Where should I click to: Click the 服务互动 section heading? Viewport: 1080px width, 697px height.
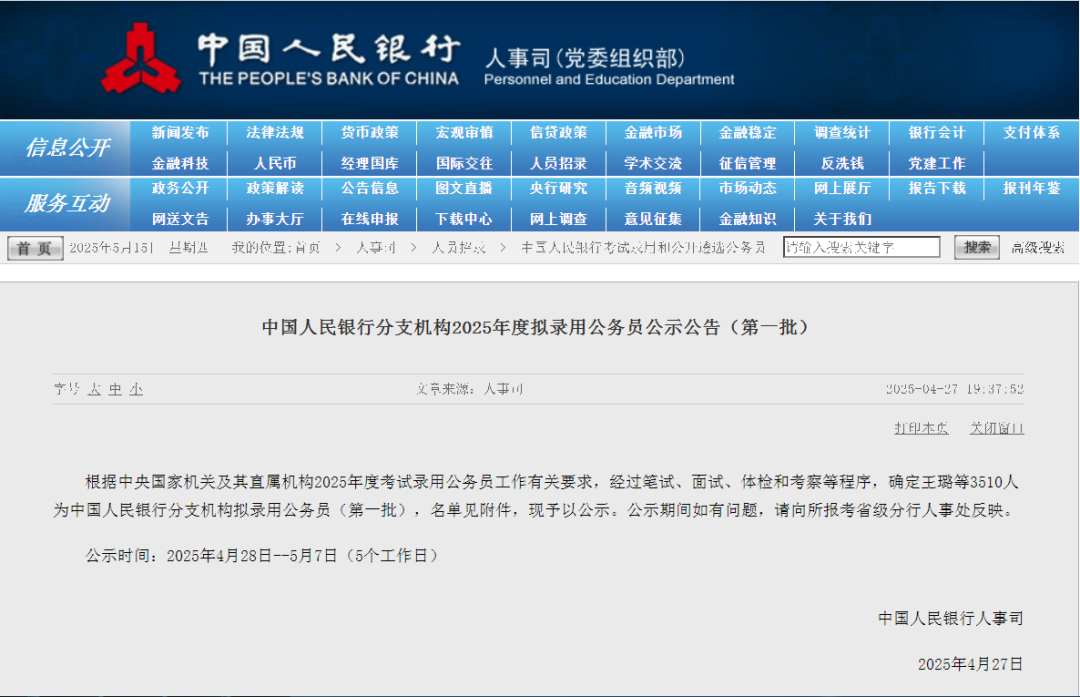(x=67, y=203)
